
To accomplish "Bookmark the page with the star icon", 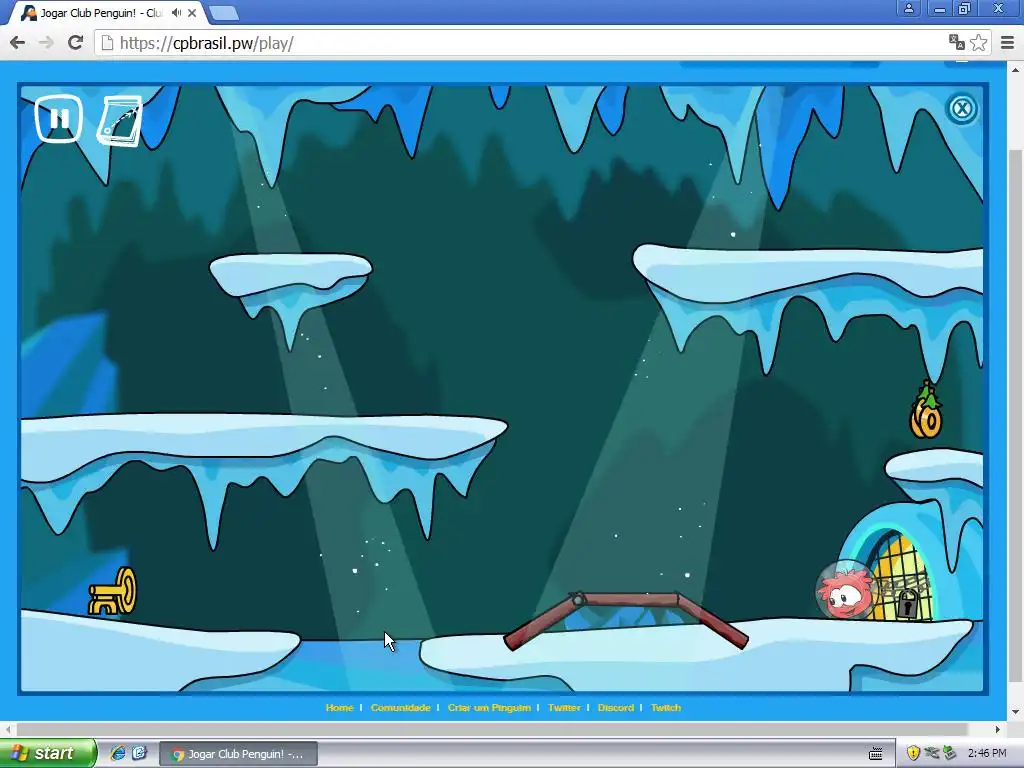I will (978, 43).
